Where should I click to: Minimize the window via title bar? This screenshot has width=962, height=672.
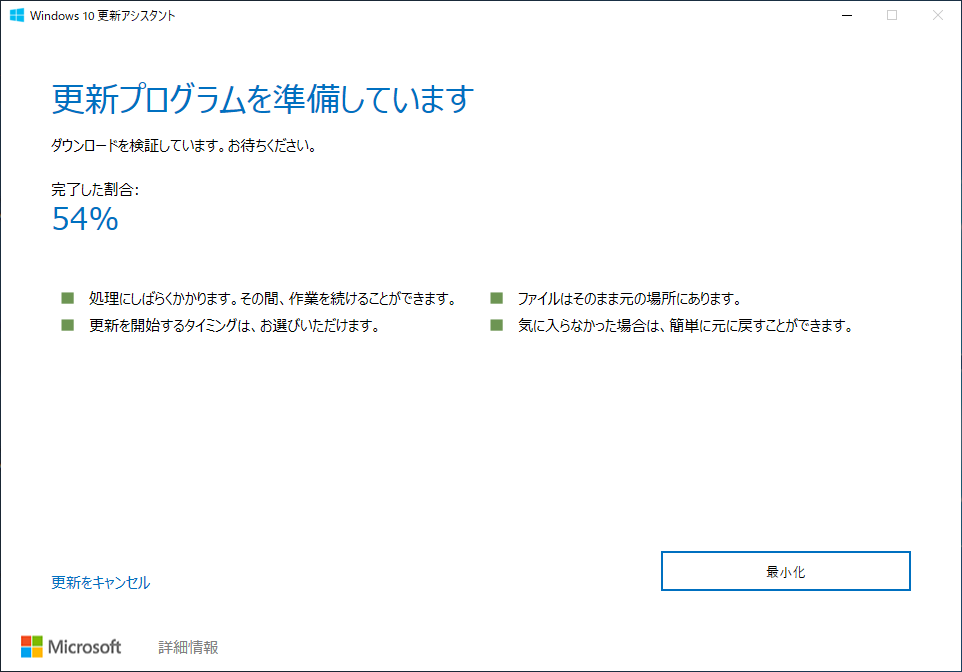pyautogui.click(x=847, y=15)
